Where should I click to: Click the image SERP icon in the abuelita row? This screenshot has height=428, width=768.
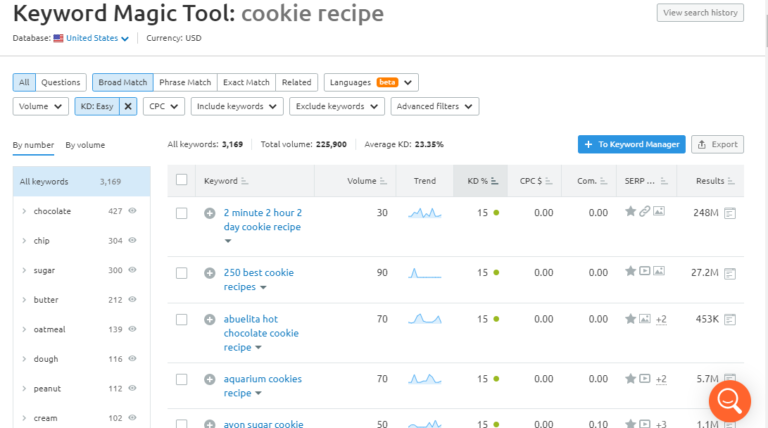pyautogui.click(x=645, y=319)
